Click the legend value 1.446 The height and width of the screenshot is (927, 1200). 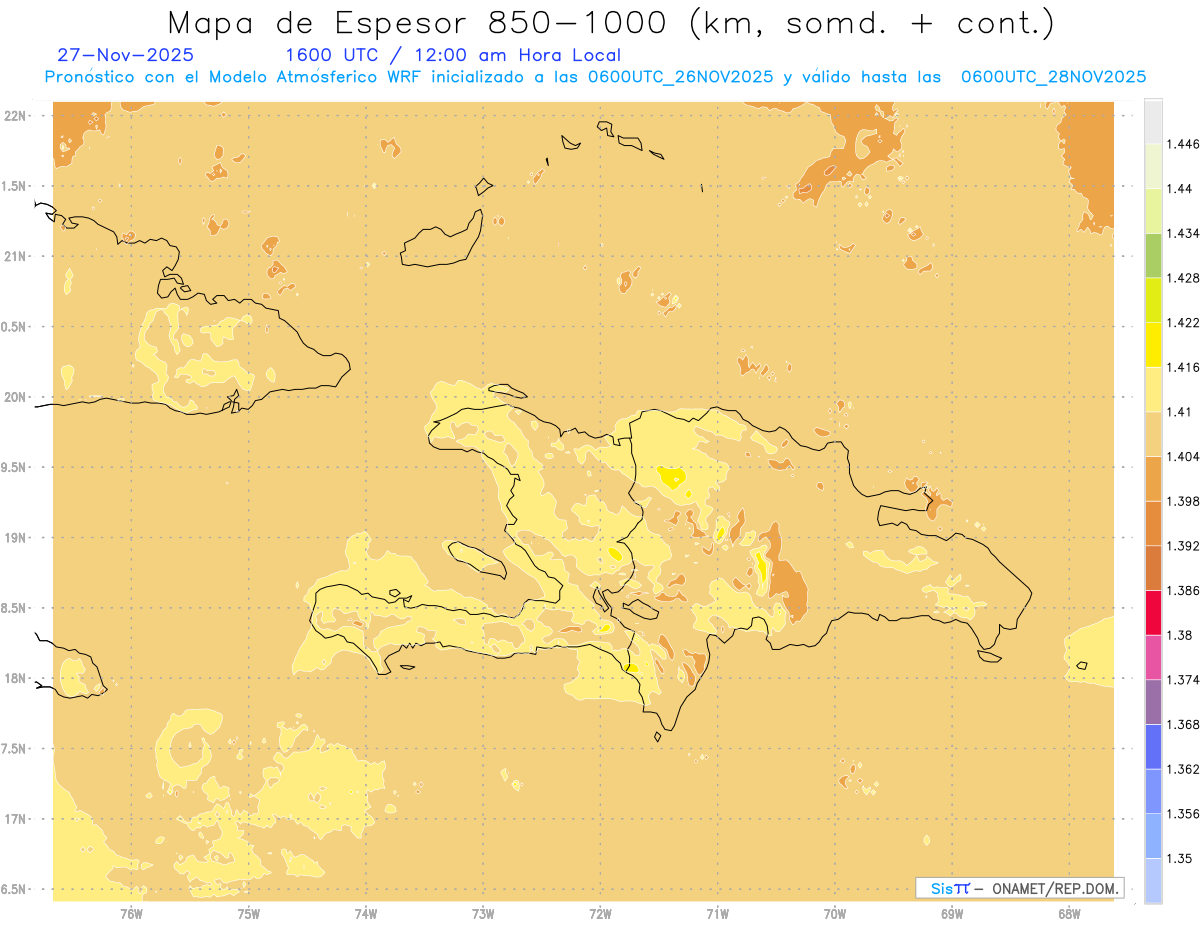click(1183, 144)
